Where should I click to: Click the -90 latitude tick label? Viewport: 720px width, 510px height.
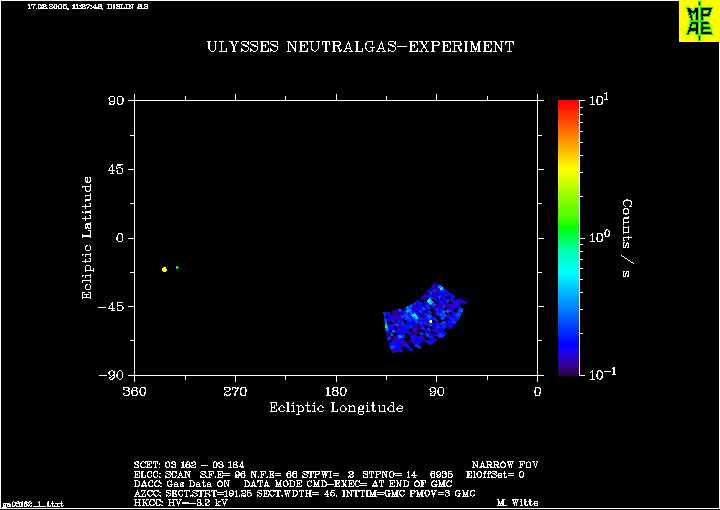(112, 375)
